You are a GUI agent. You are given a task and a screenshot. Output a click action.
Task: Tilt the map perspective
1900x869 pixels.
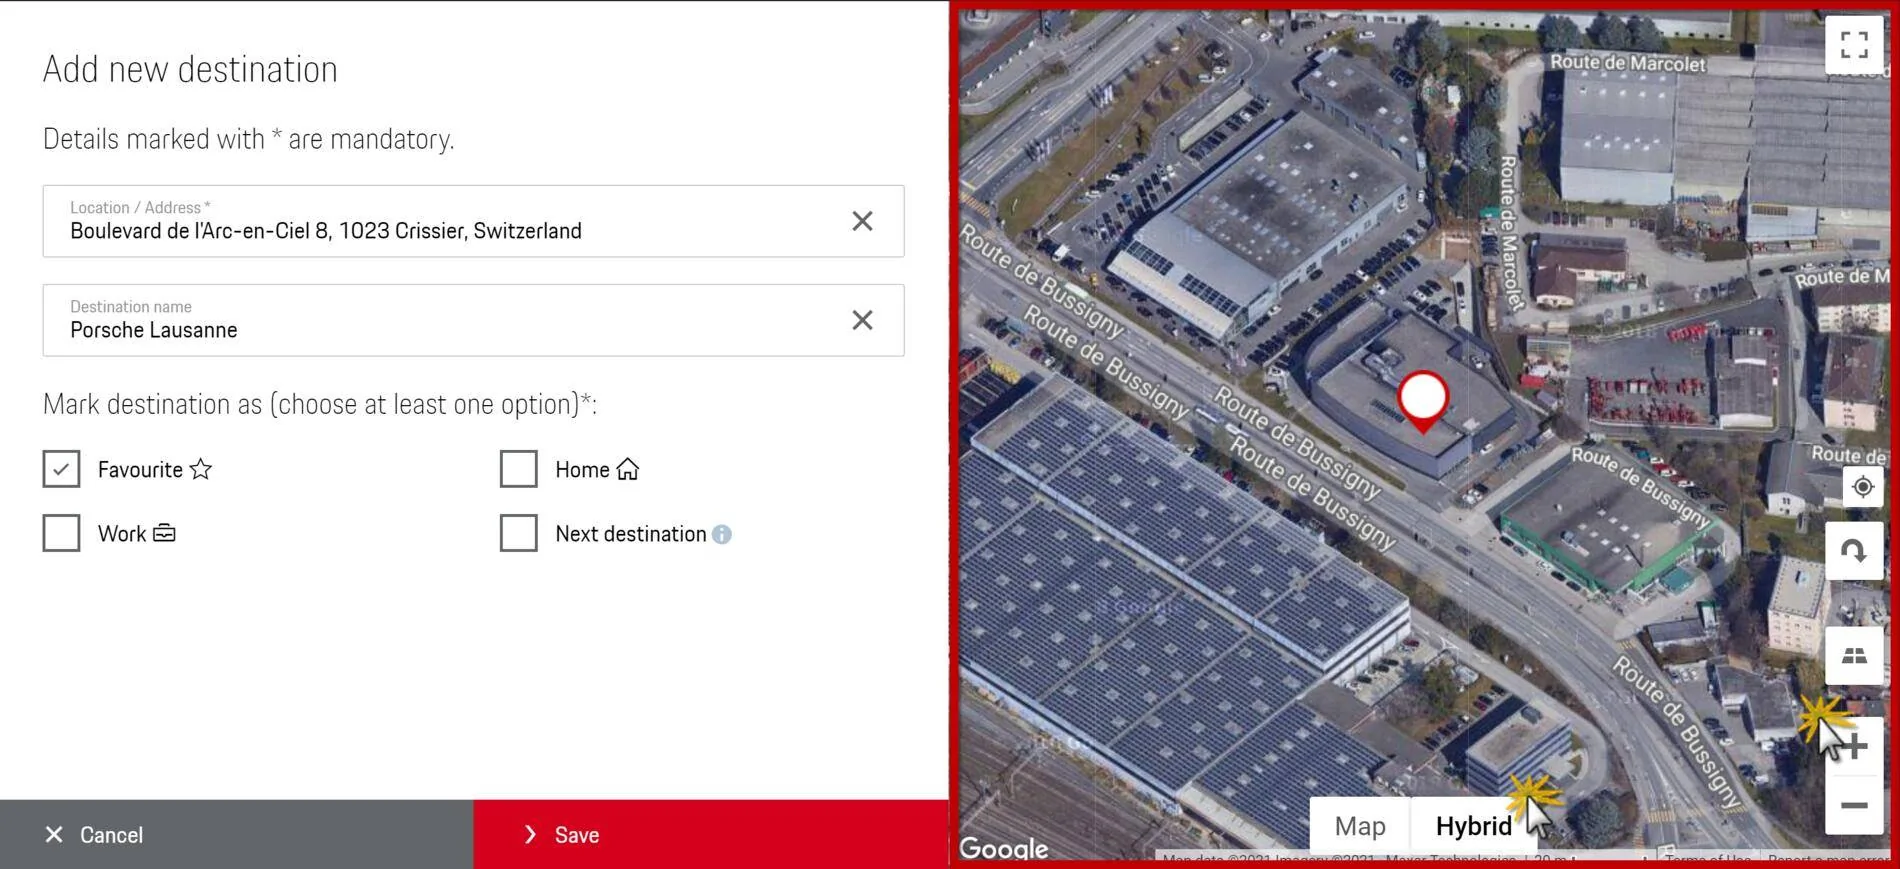tap(1854, 656)
